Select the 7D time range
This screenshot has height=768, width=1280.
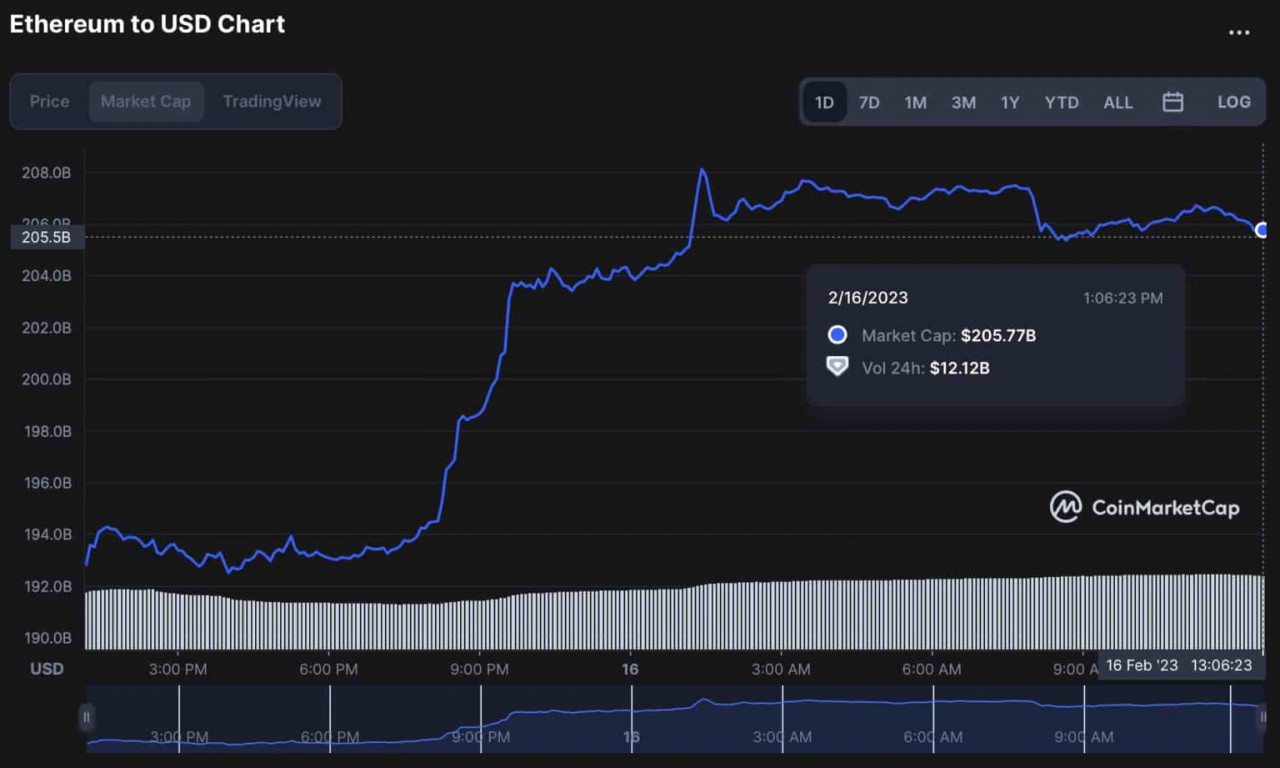point(869,102)
